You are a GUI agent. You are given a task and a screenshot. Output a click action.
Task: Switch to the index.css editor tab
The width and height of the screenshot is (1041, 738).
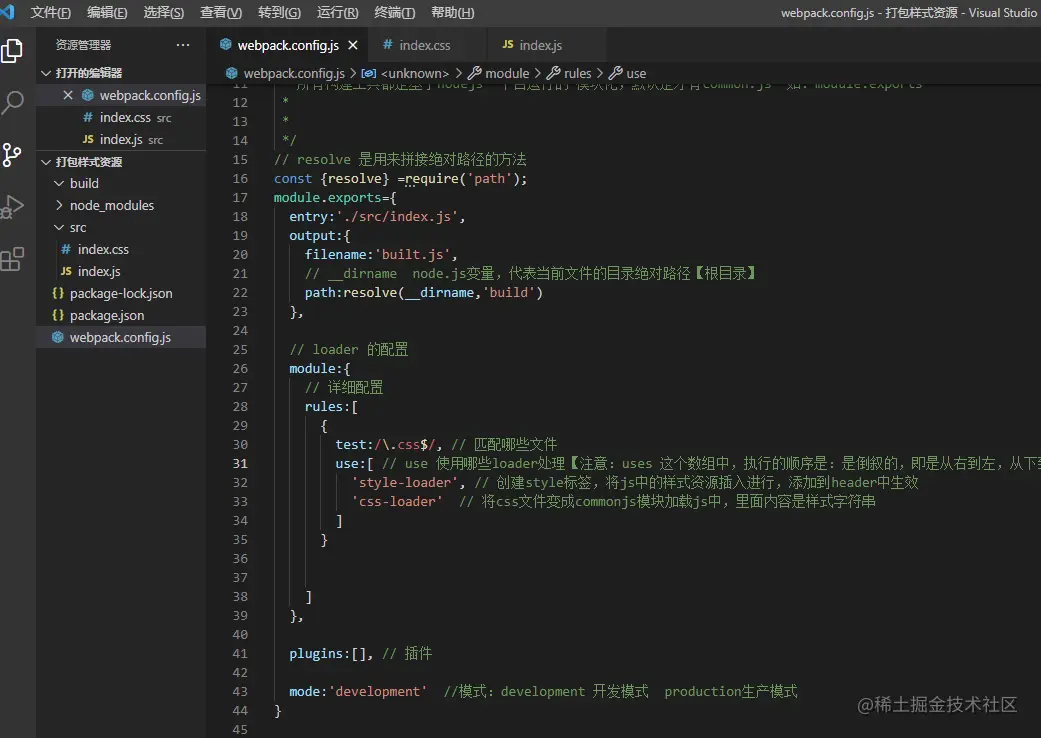(425, 45)
